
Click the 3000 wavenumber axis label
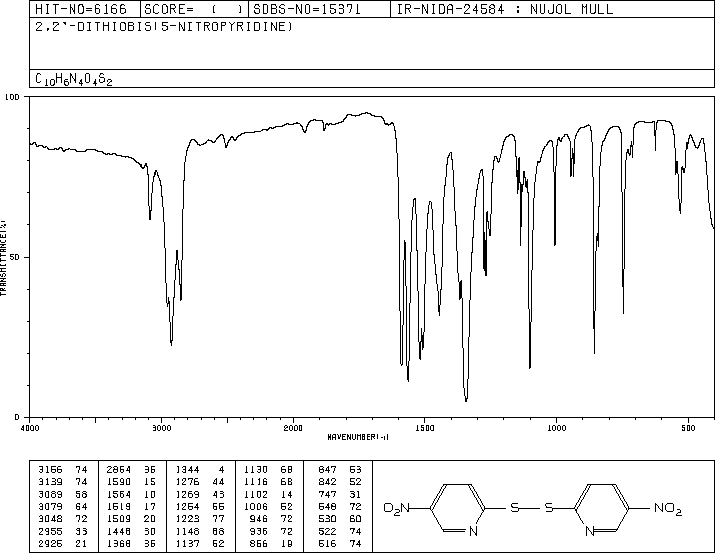pyautogui.click(x=162, y=428)
